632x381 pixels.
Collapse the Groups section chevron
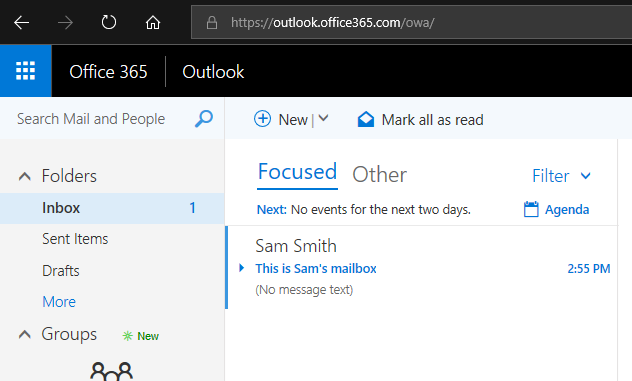[x=25, y=334]
